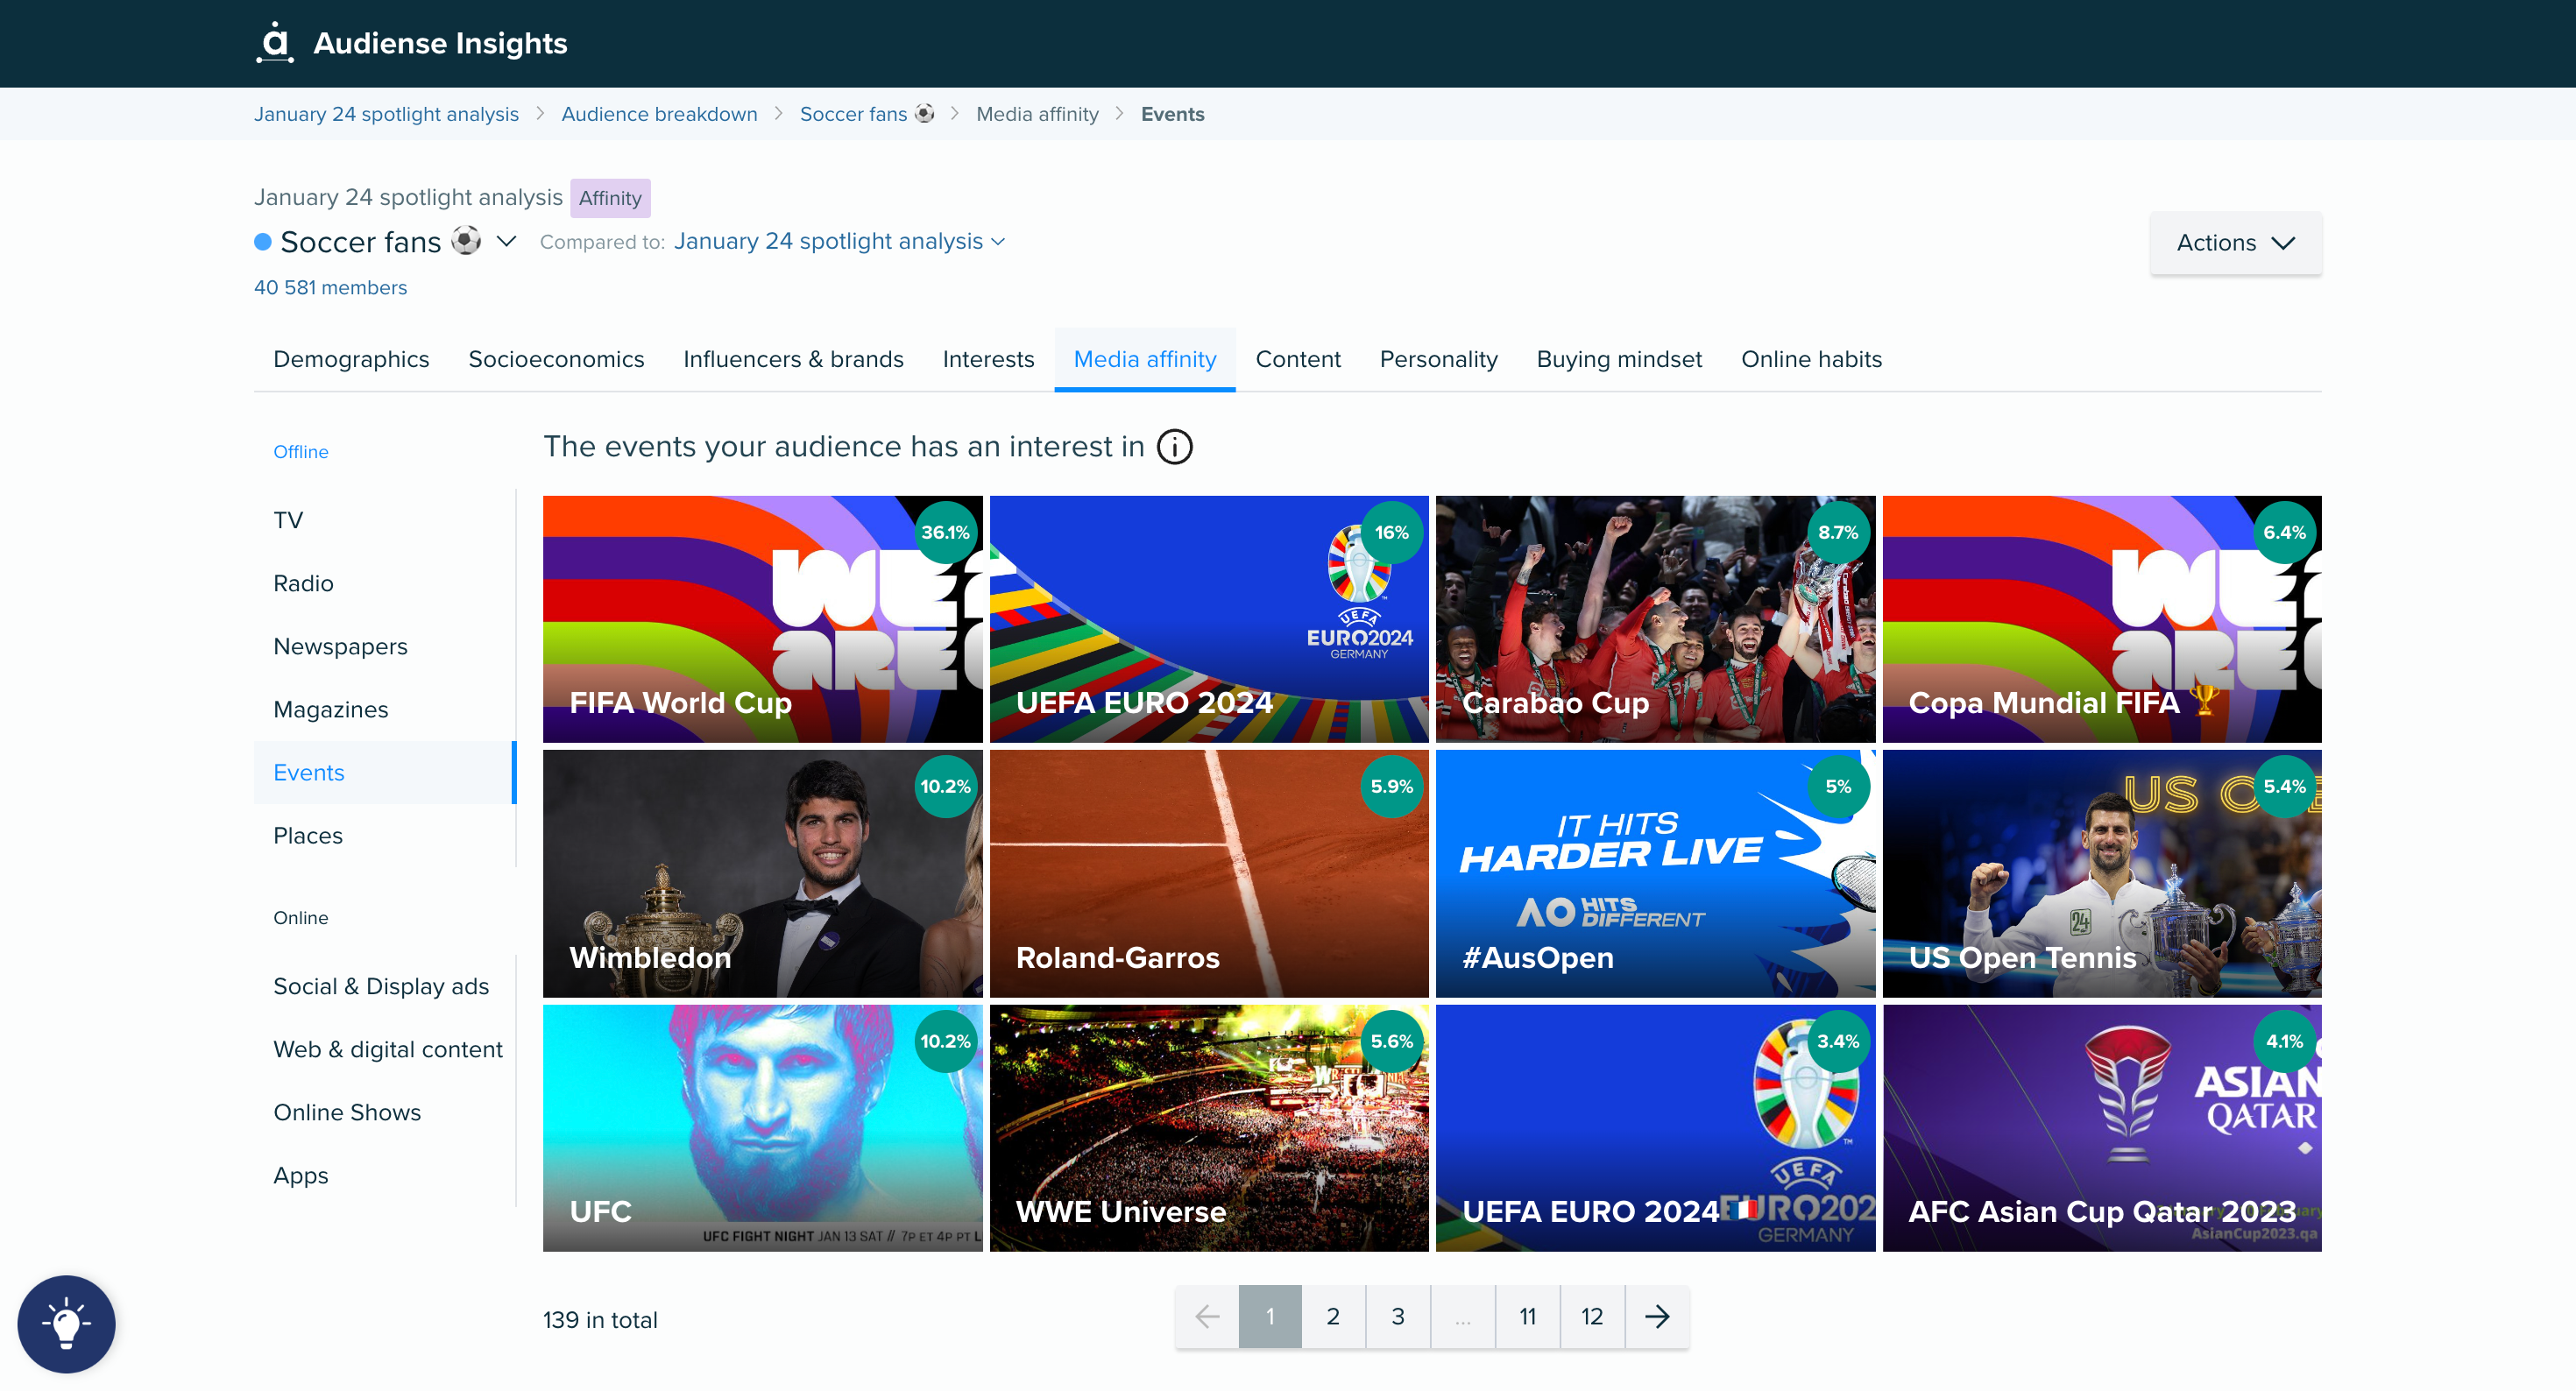Expand the Actions dropdown menu
This screenshot has width=2576, height=1391.
tap(2233, 240)
